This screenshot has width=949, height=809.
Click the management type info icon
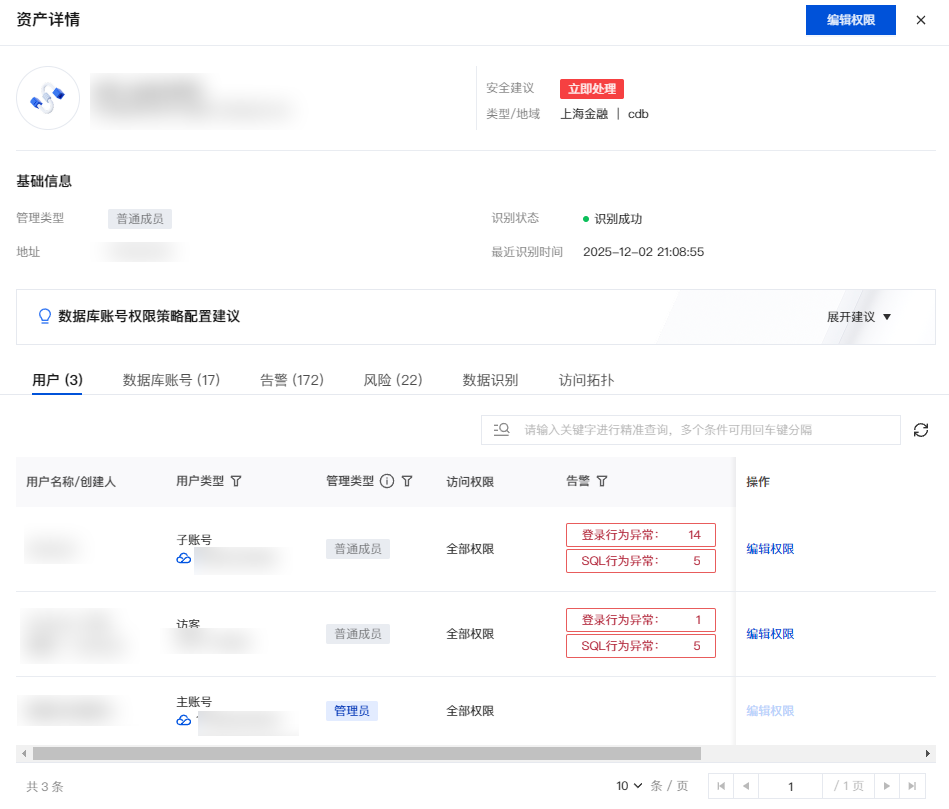(x=387, y=481)
